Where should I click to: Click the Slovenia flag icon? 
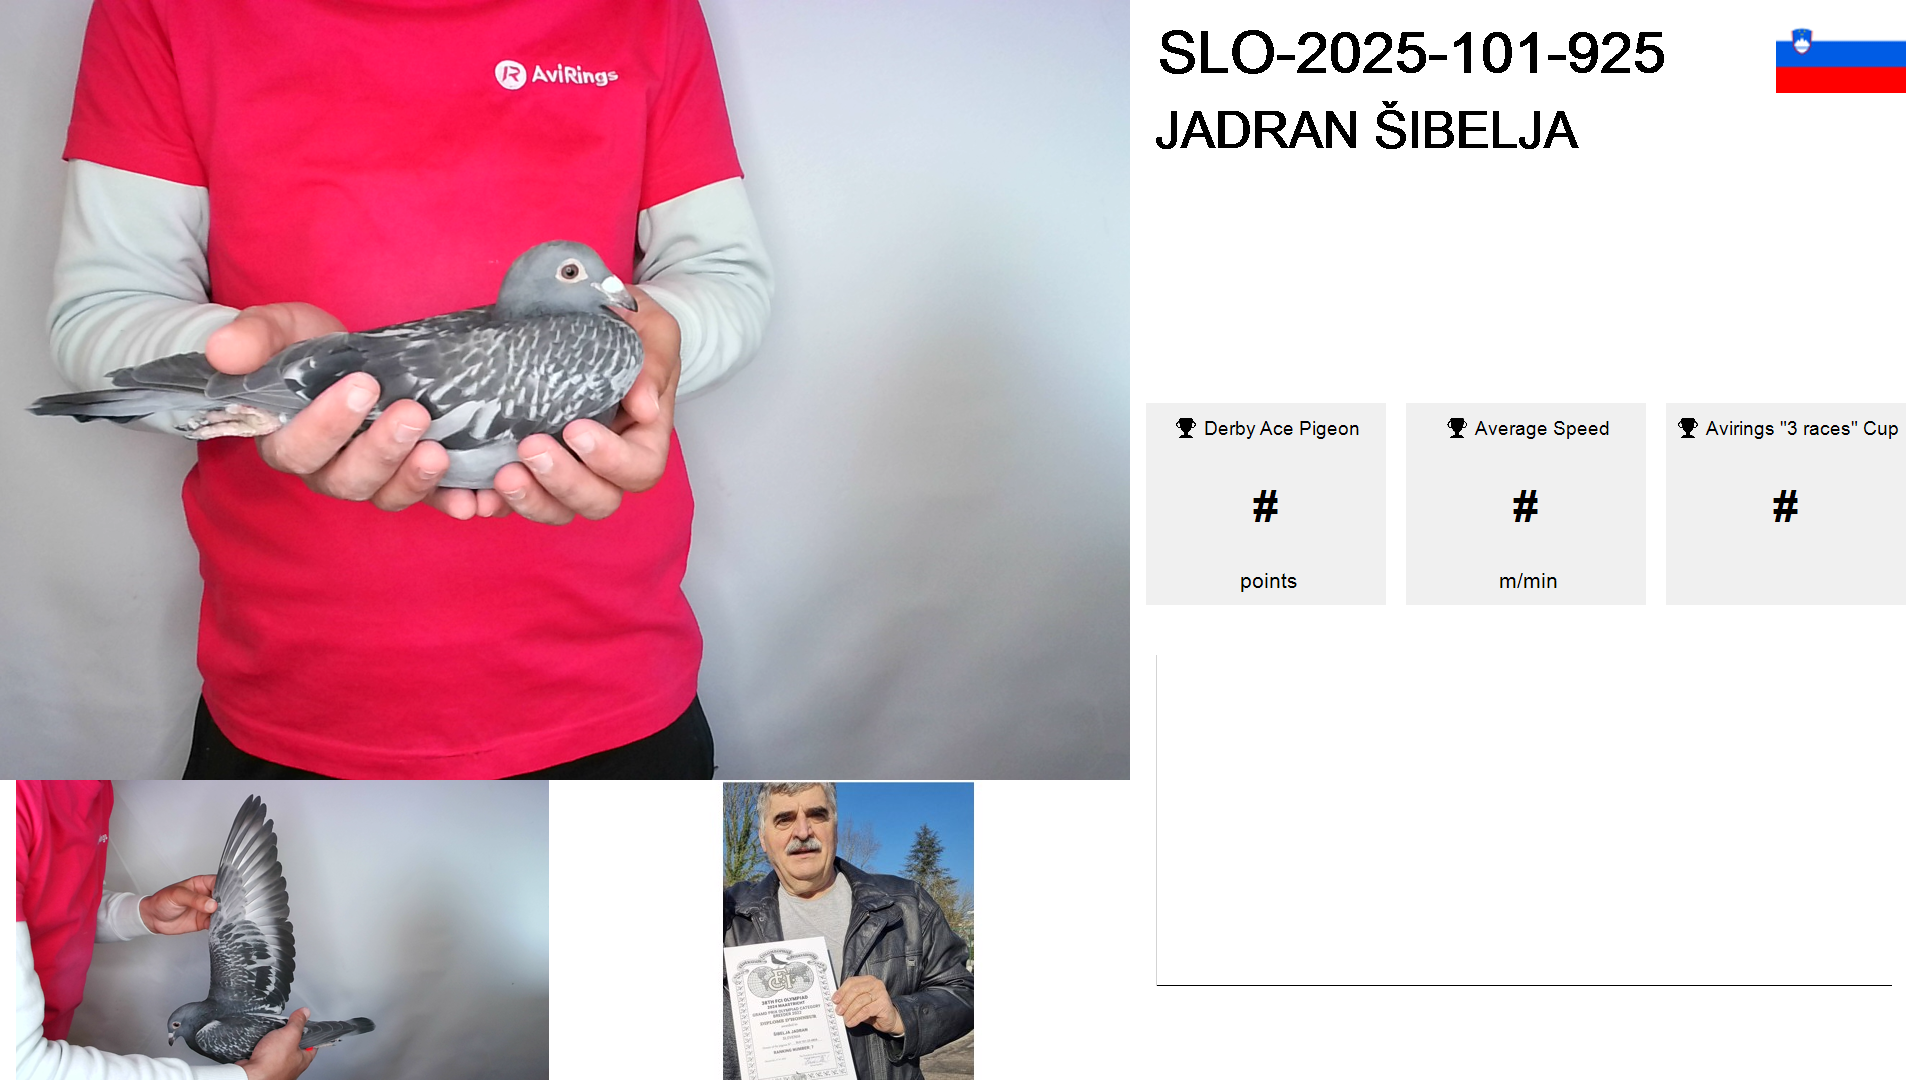tap(1840, 60)
